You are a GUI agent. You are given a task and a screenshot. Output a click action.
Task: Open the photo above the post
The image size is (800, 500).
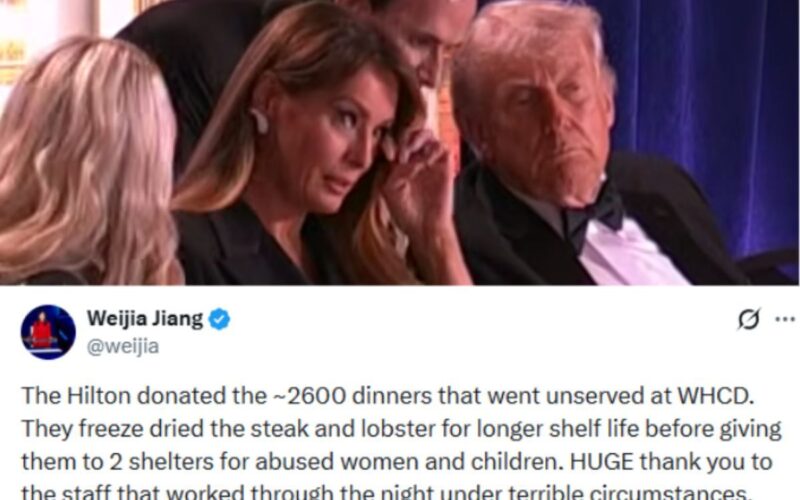[400, 142]
